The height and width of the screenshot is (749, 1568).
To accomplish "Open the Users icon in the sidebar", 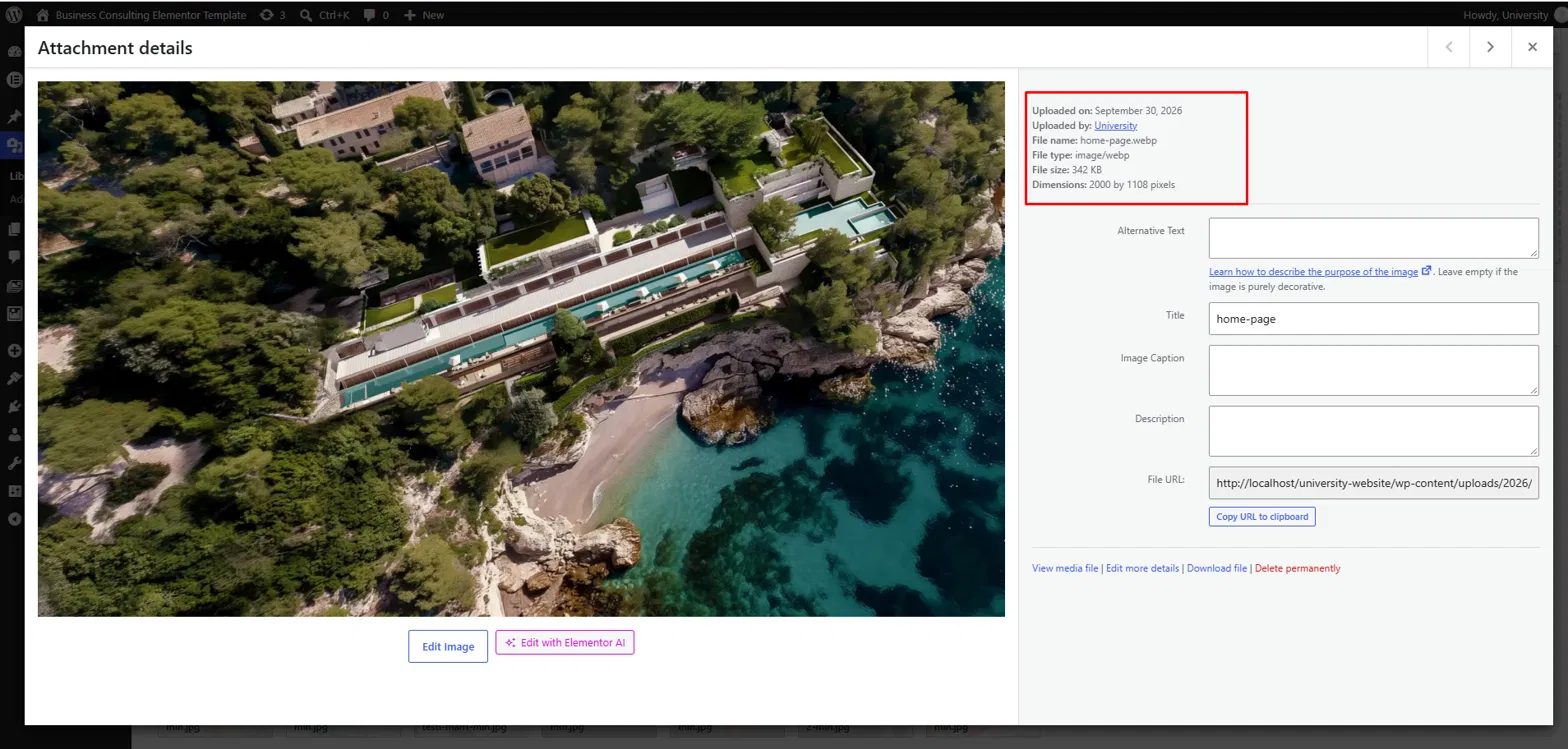I will [x=14, y=435].
